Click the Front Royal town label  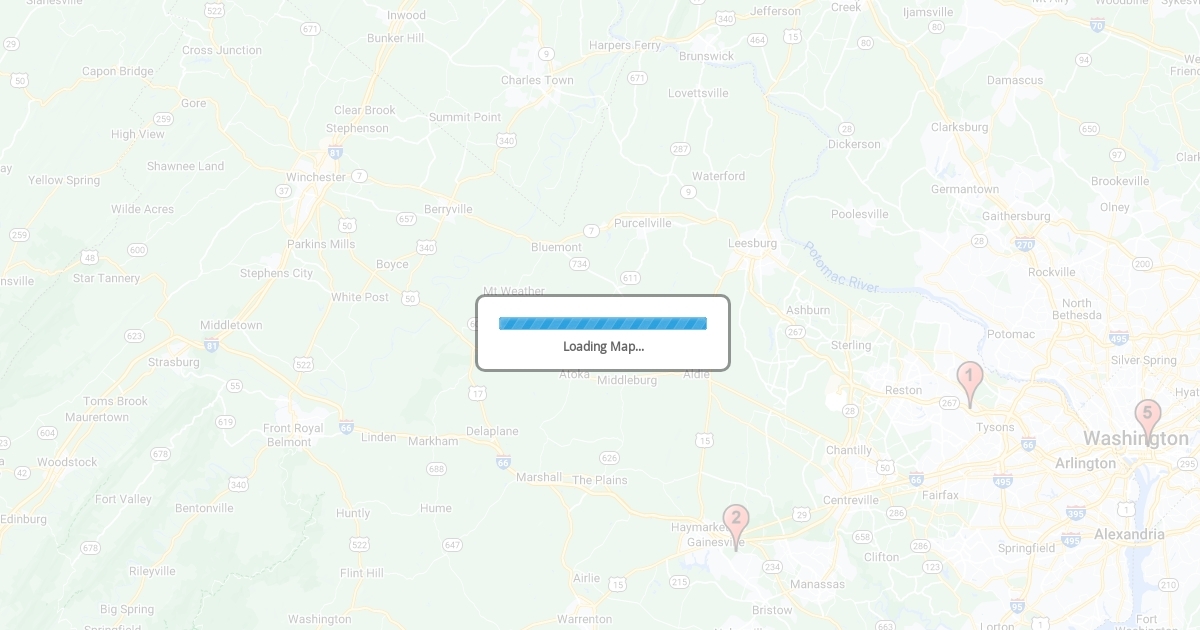294,428
